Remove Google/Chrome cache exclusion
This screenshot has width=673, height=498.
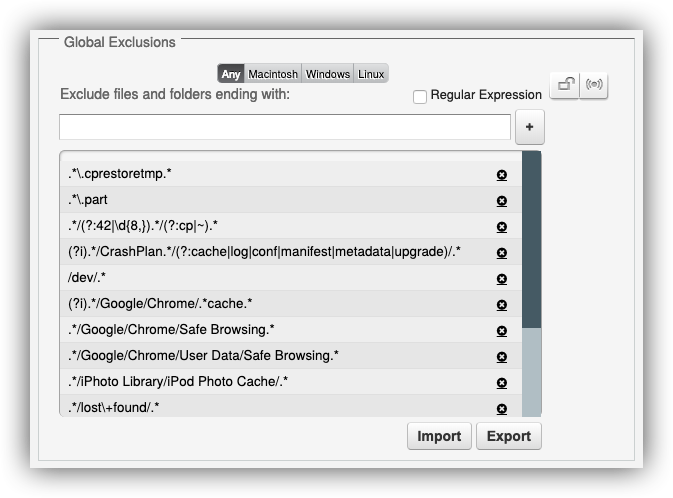click(502, 304)
